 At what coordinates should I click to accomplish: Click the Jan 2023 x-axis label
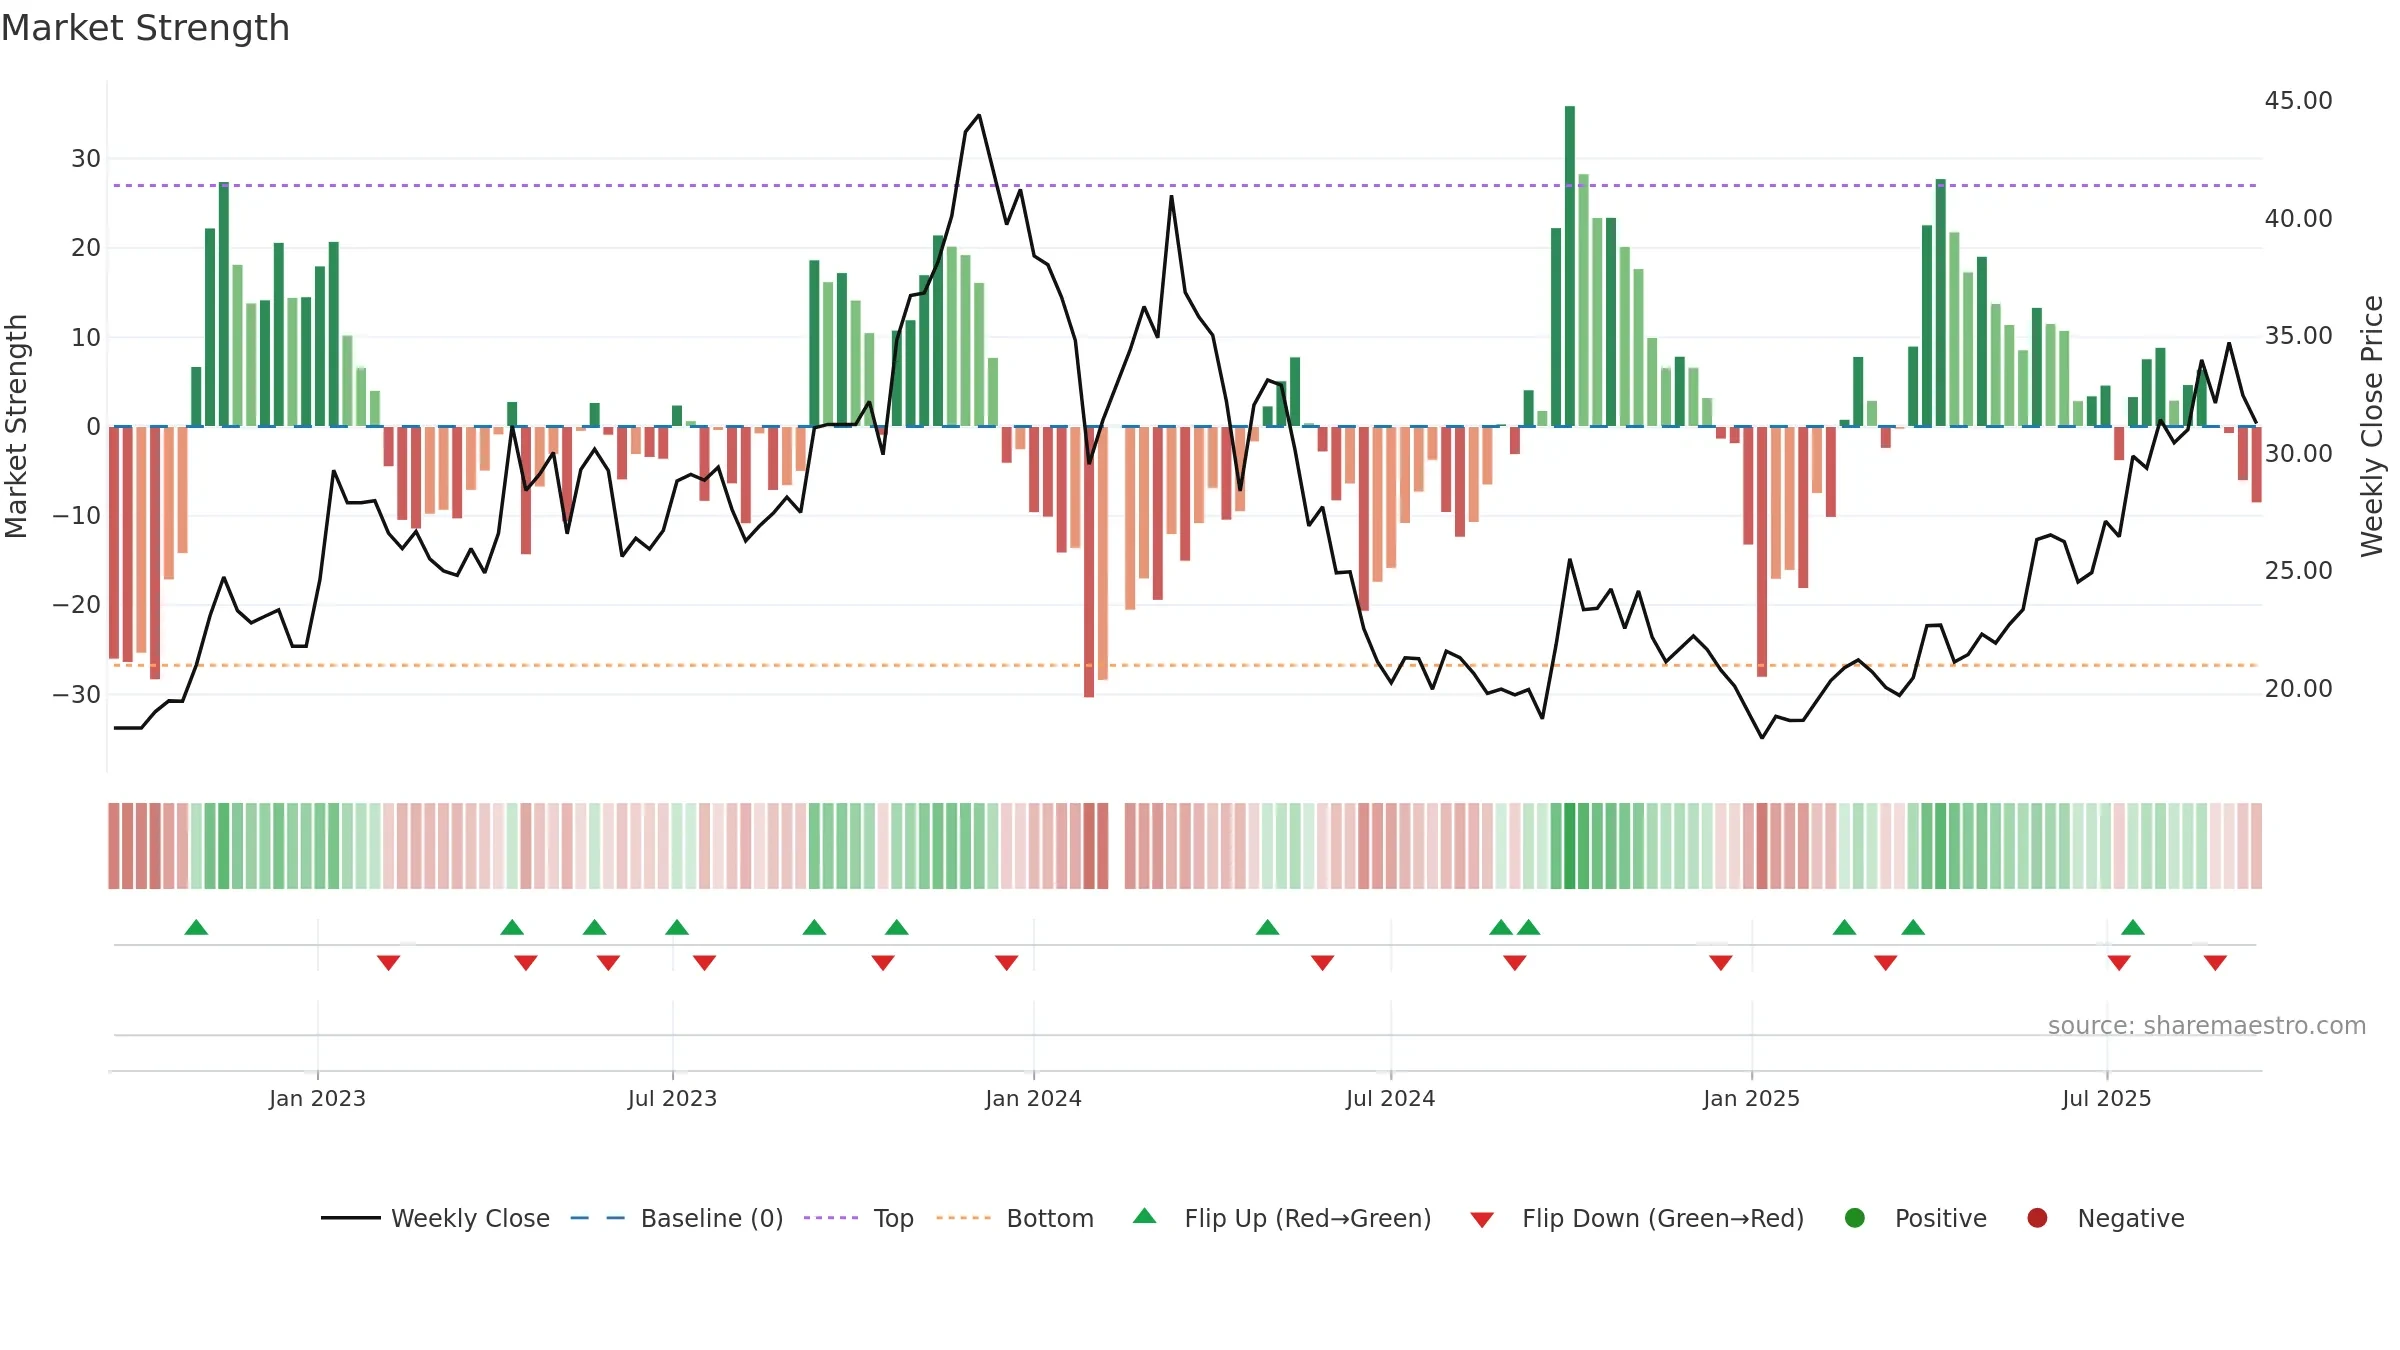pos(317,1098)
